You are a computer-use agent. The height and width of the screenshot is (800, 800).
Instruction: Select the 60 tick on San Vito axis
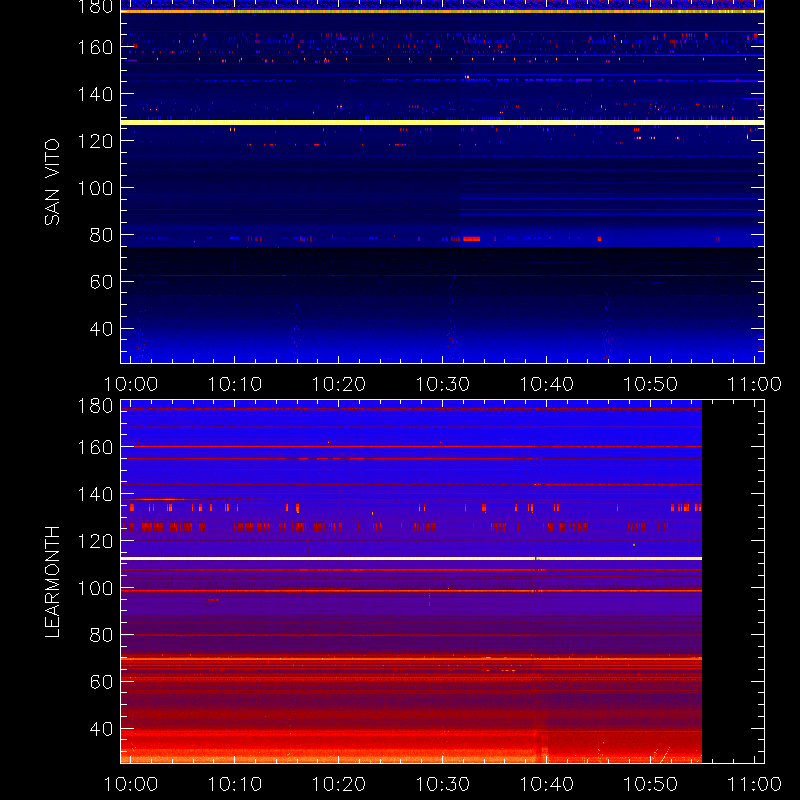[101, 282]
